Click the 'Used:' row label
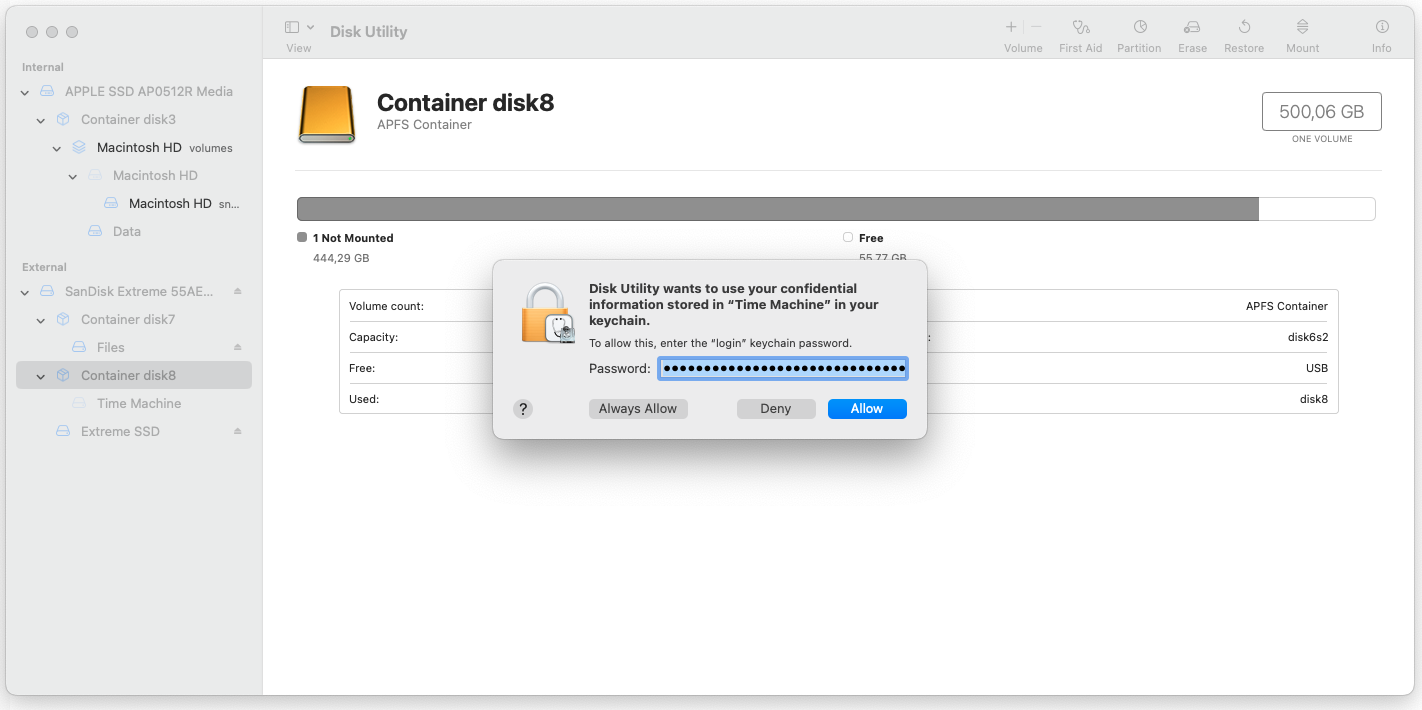1422x710 pixels. point(364,399)
